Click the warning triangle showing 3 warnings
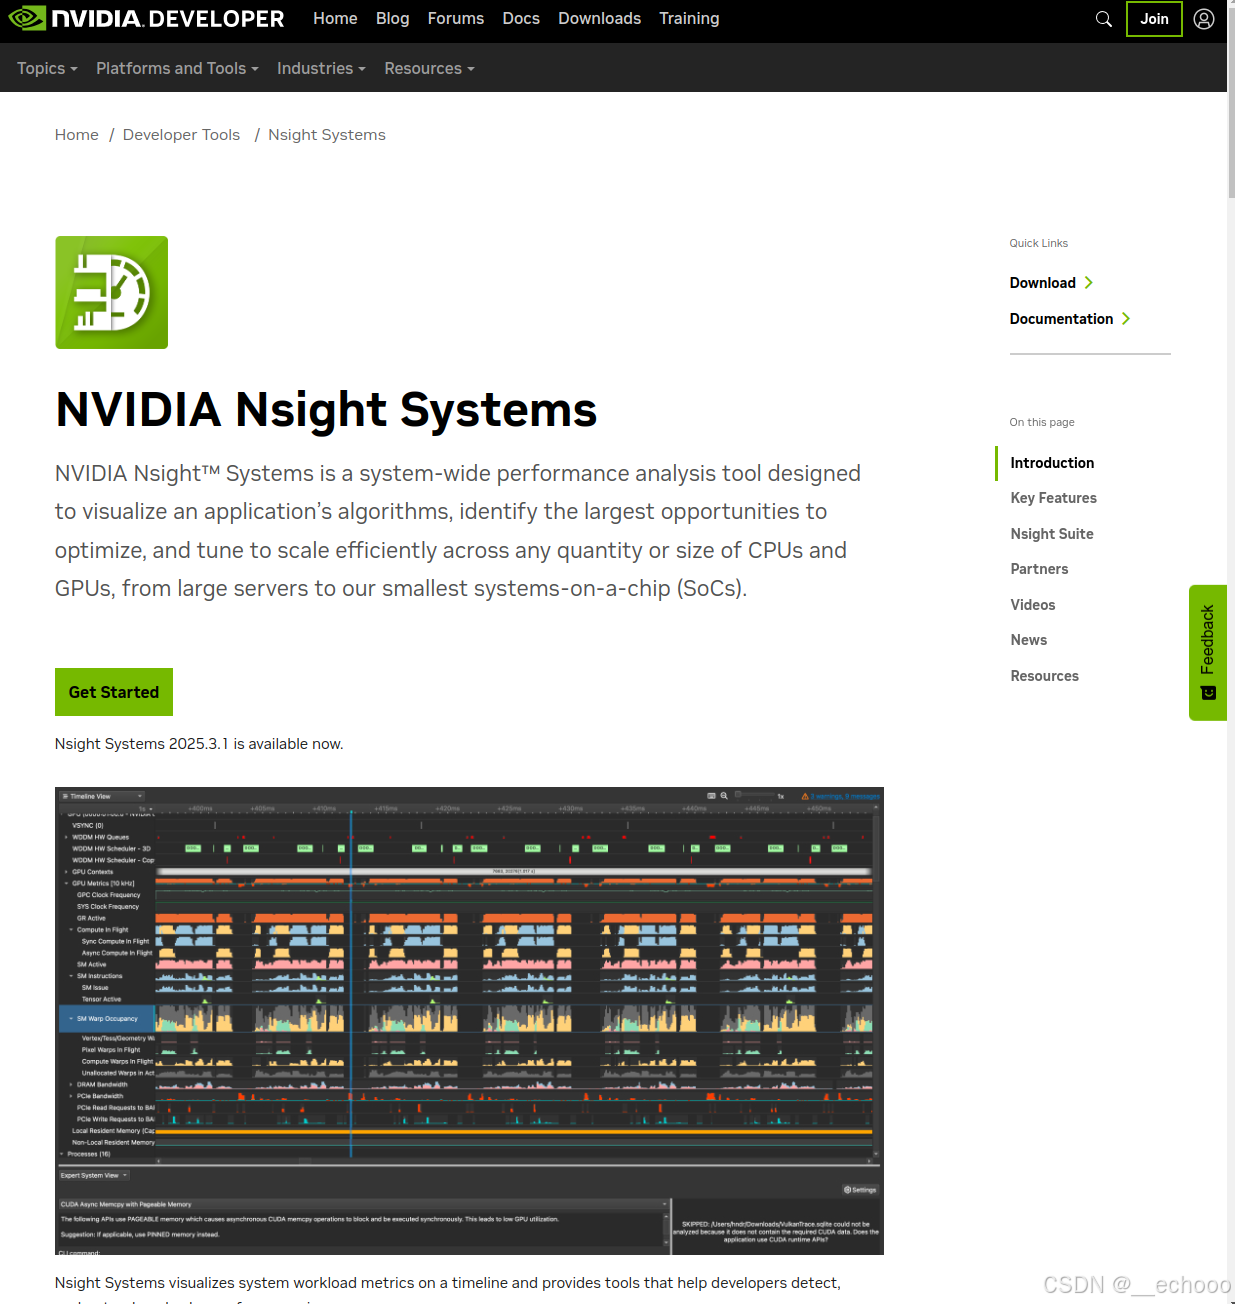This screenshot has width=1235, height=1304. [x=806, y=796]
